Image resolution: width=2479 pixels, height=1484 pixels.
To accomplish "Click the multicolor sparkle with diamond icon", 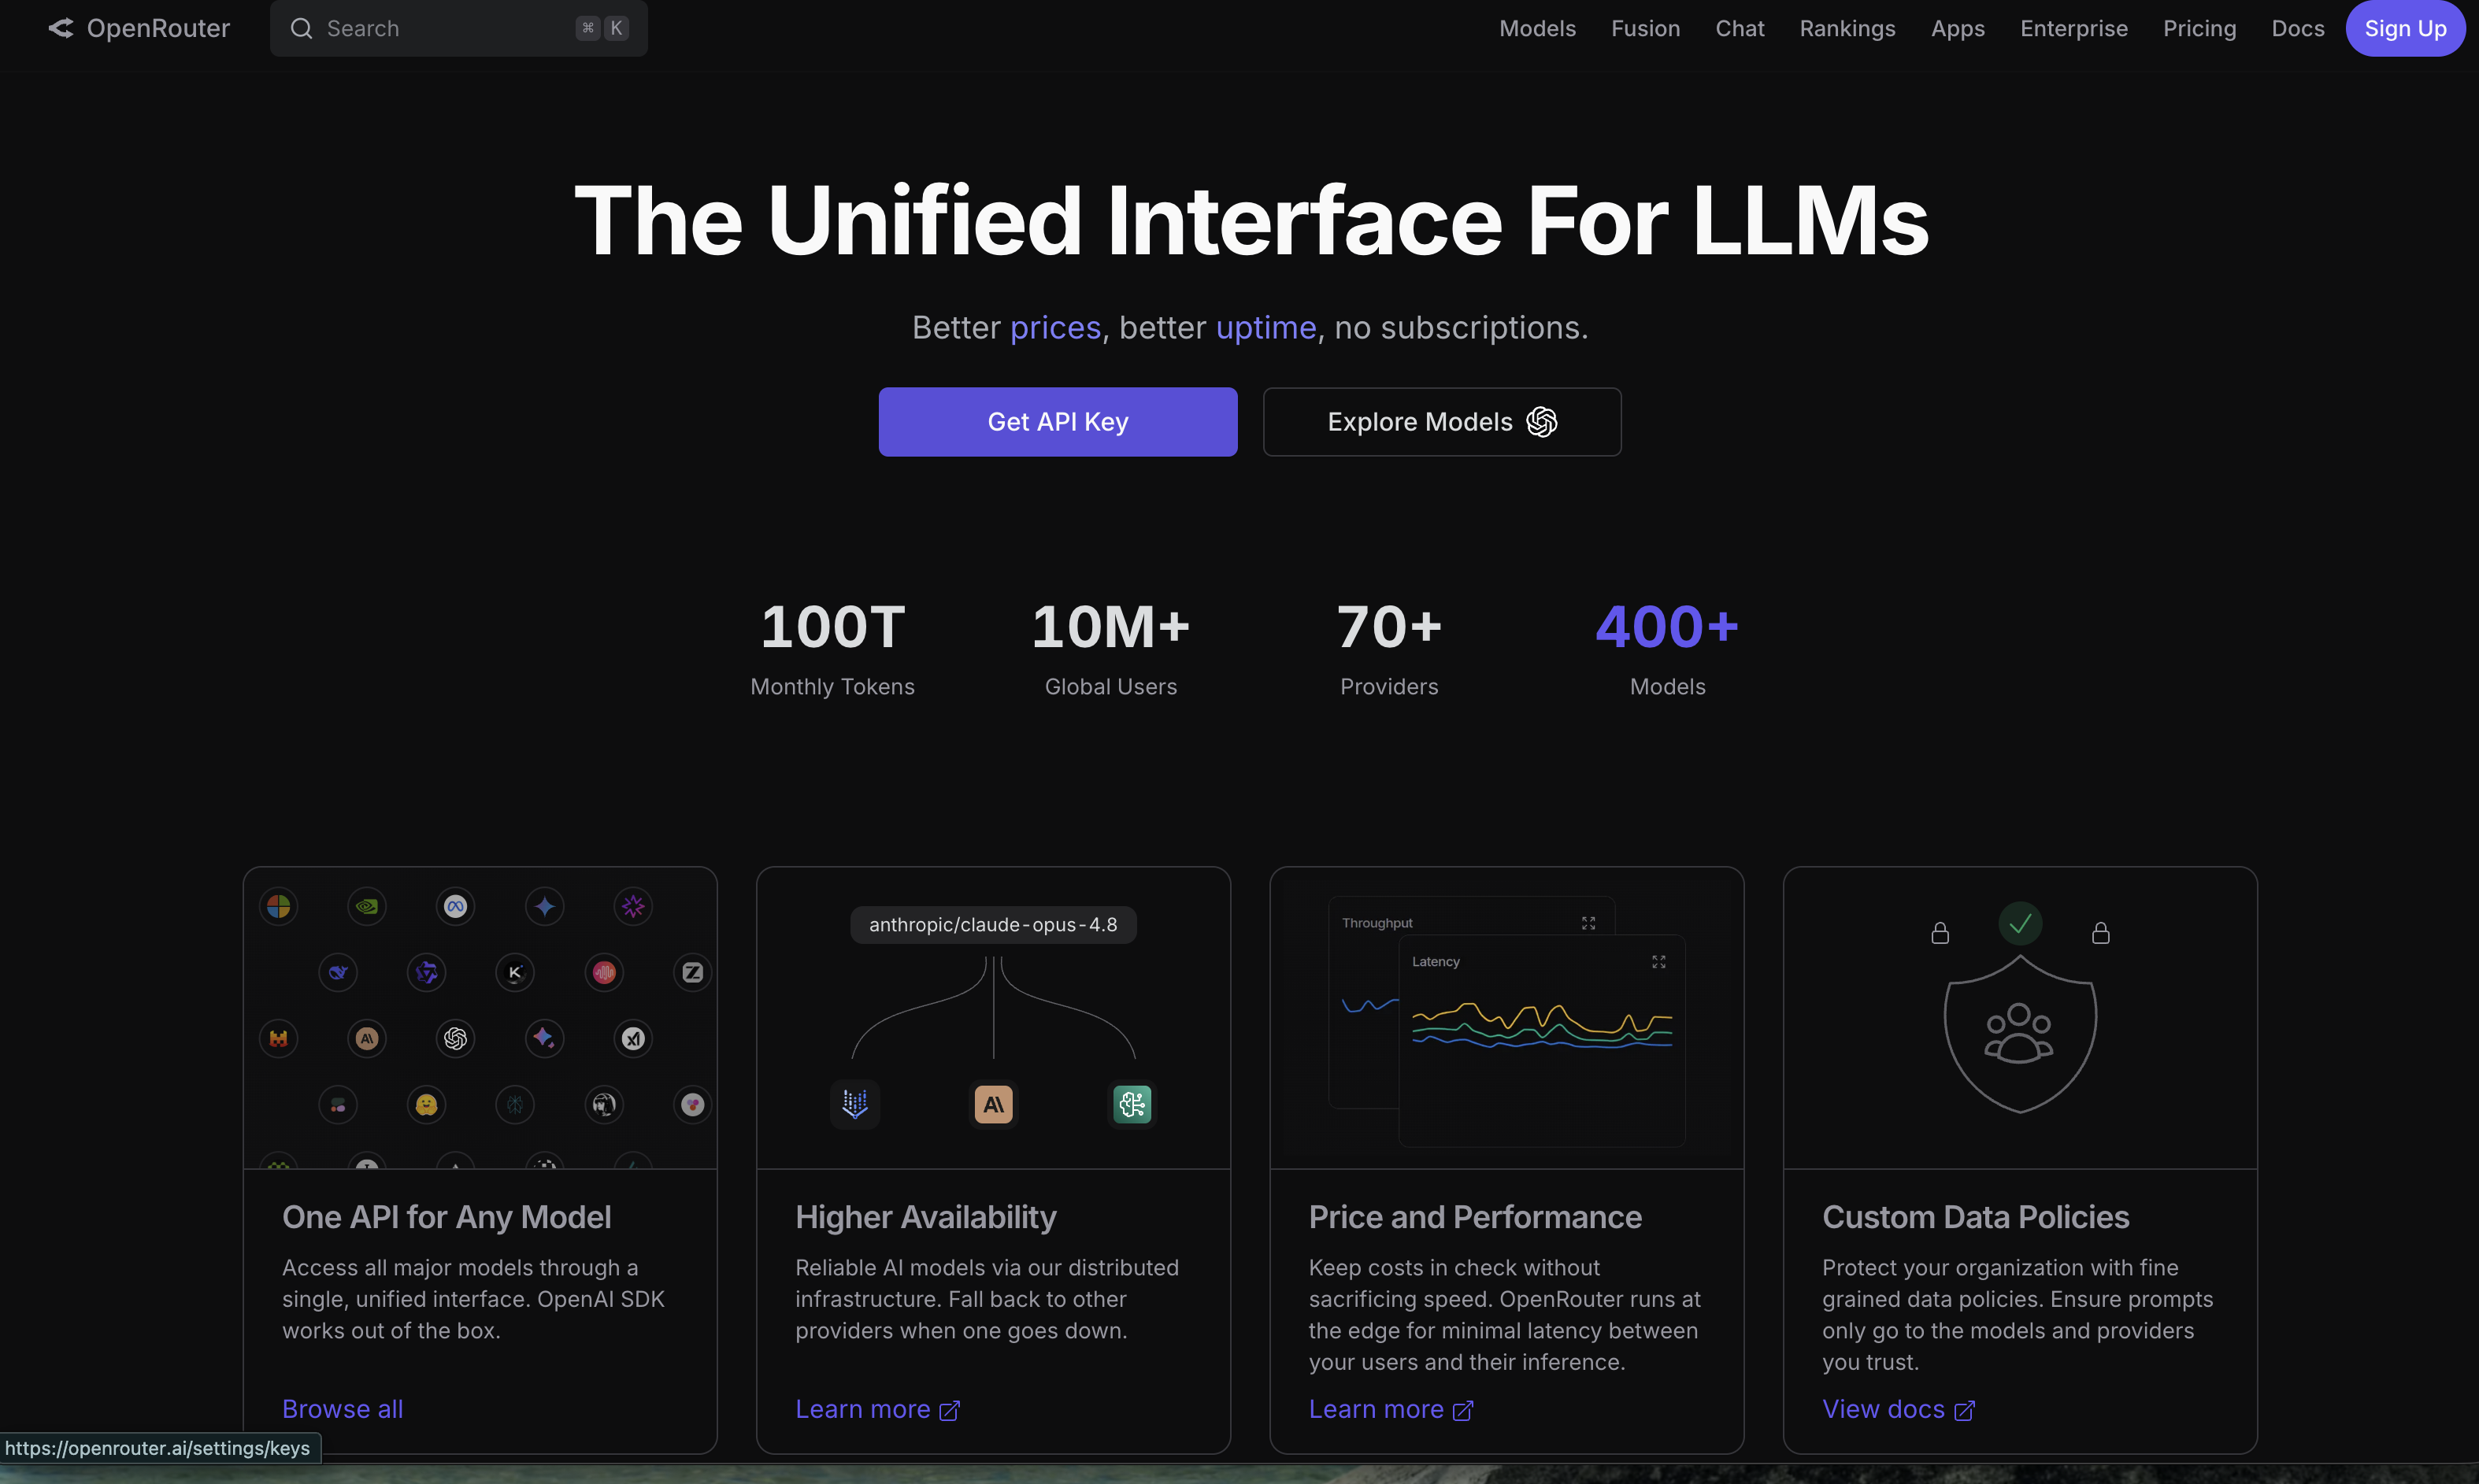I will click(x=545, y=1038).
